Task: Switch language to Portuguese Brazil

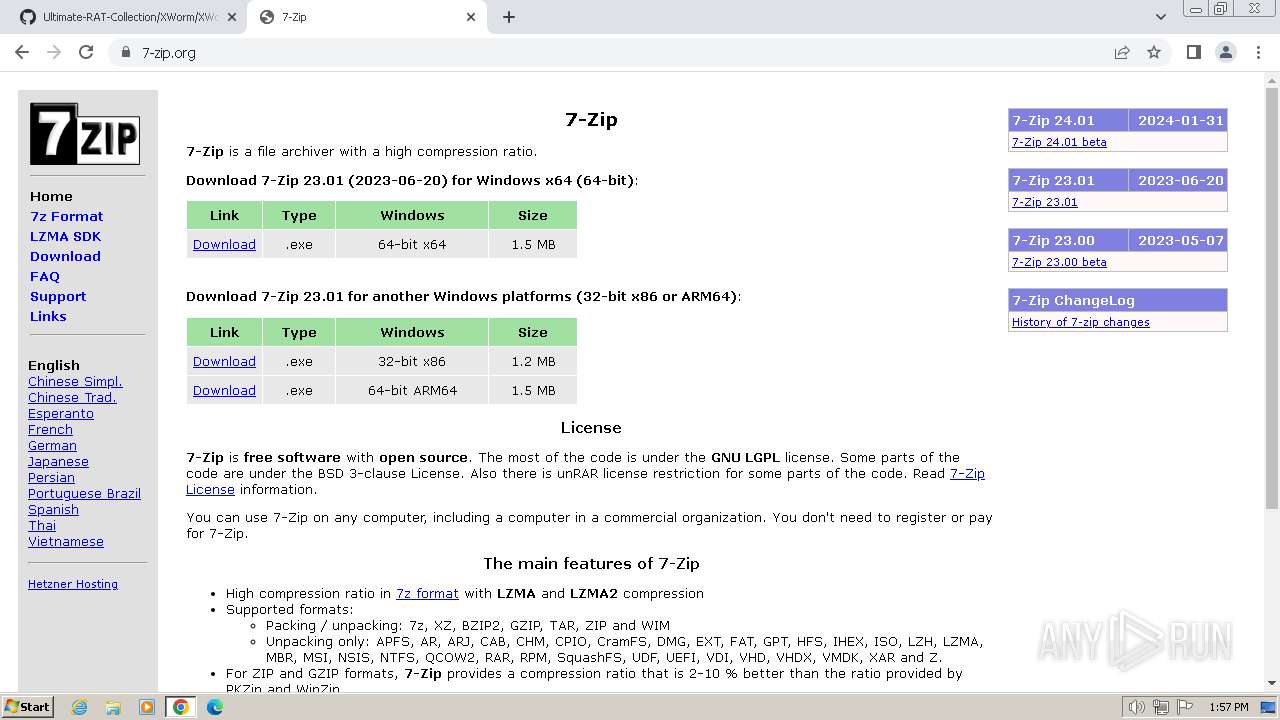Action: point(84,493)
